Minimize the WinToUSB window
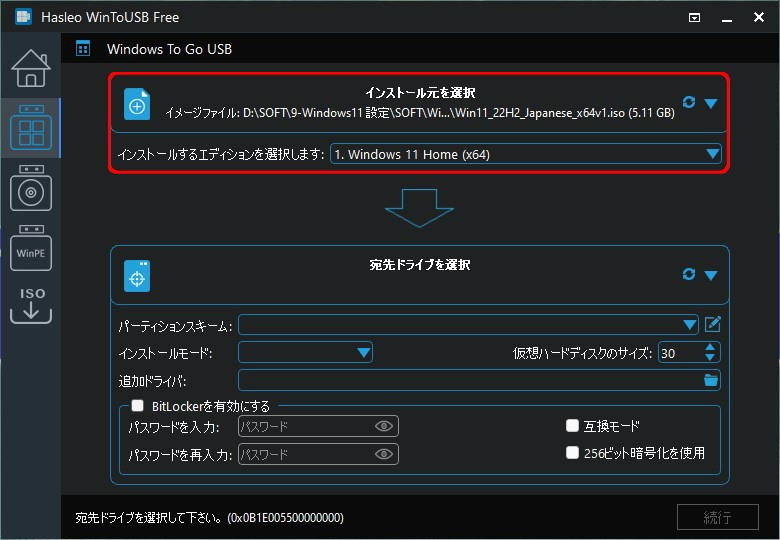780x540 pixels. point(727,19)
